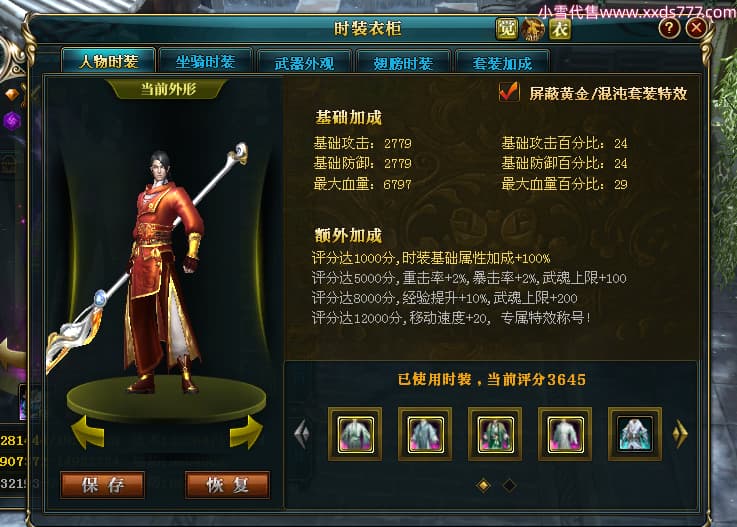Open the 觉 icon in title bar
This screenshot has width=737, height=527.
pos(507,29)
